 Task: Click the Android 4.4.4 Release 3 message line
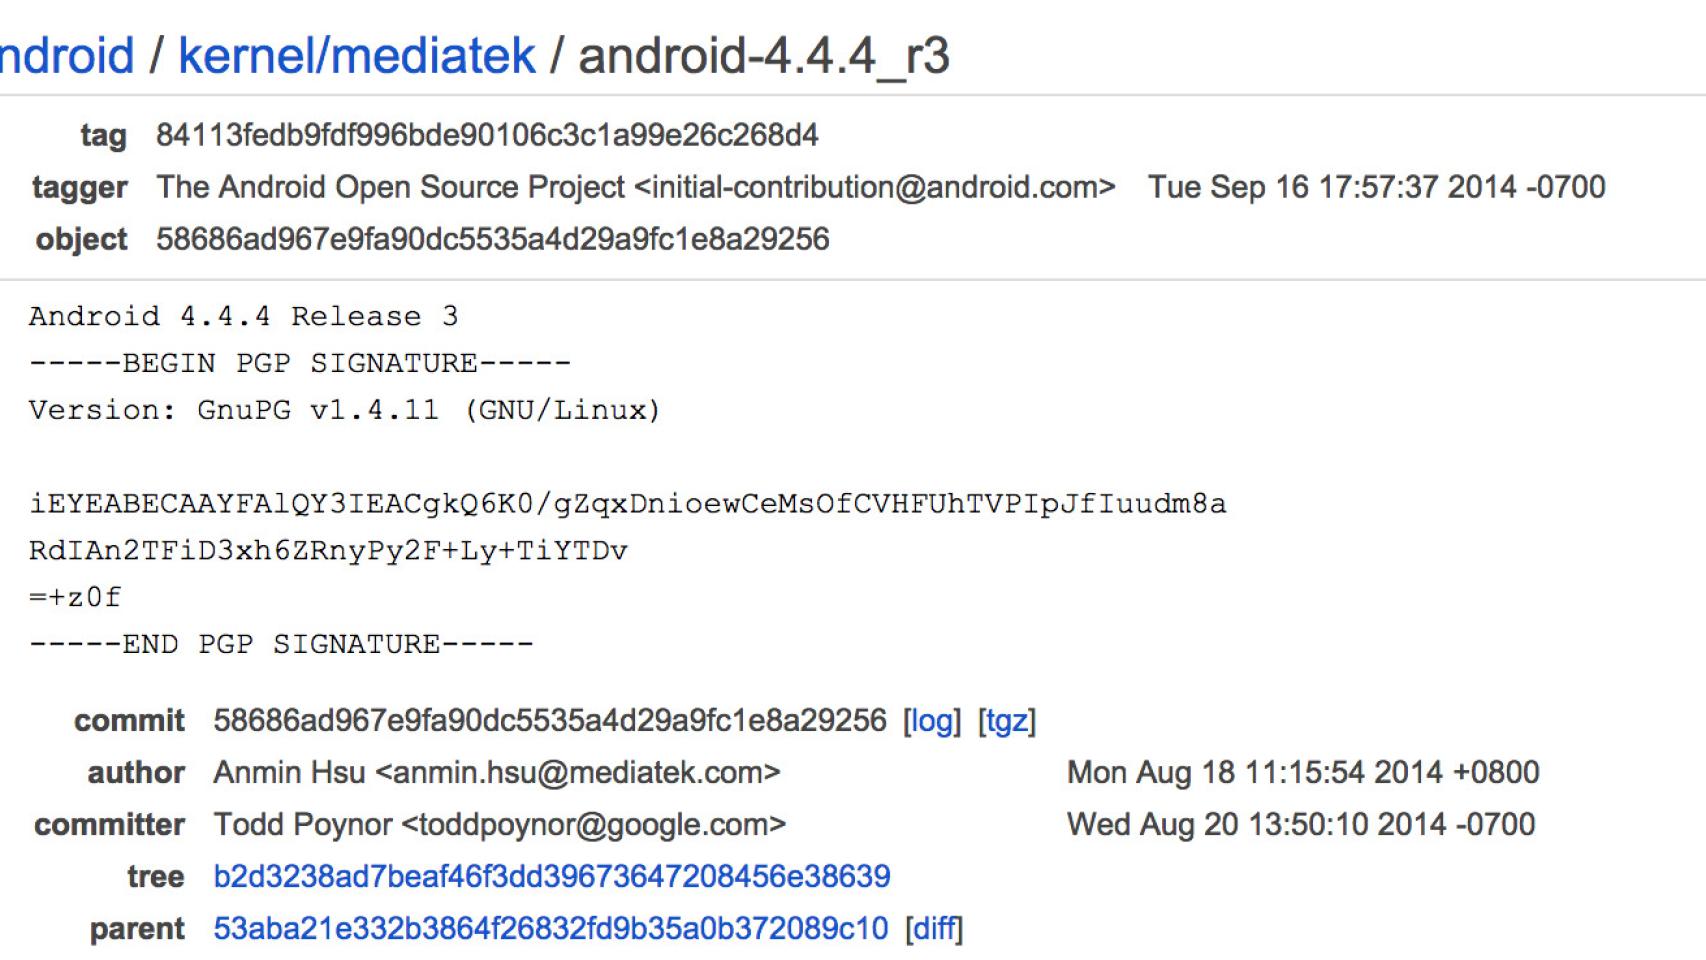coord(243,317)
